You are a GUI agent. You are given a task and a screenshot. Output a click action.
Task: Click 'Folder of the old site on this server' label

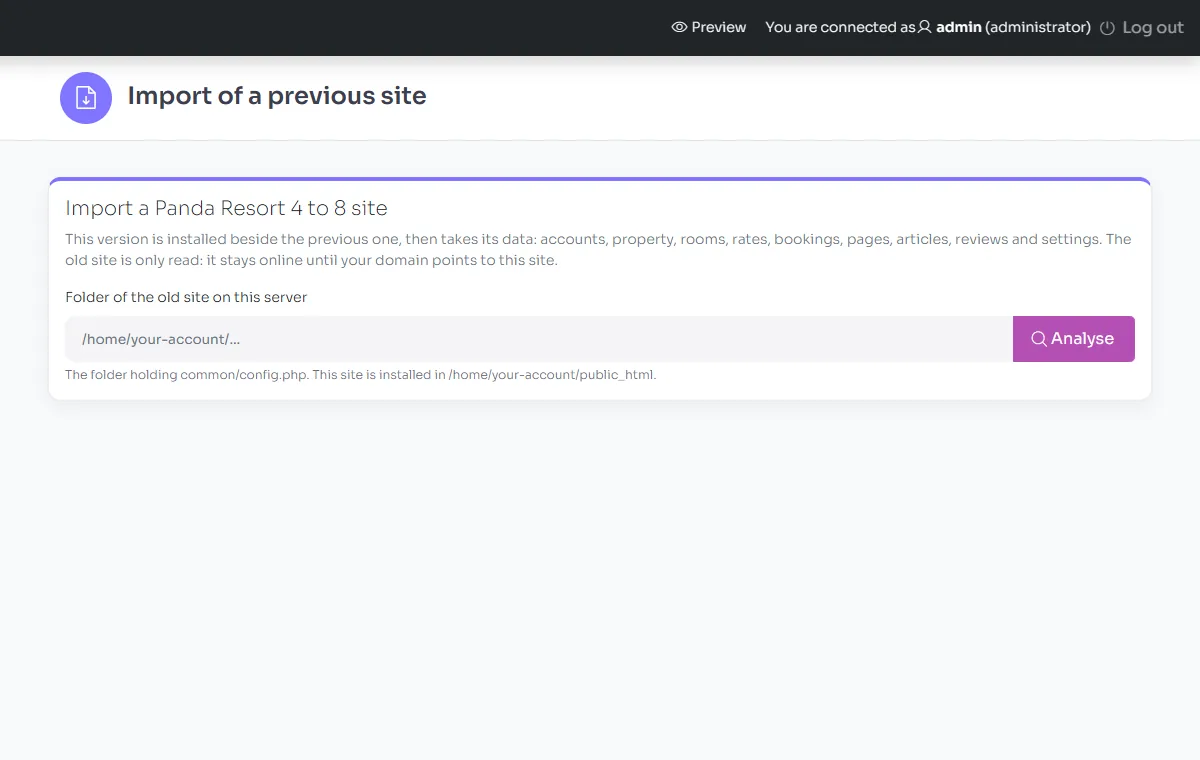186,297
